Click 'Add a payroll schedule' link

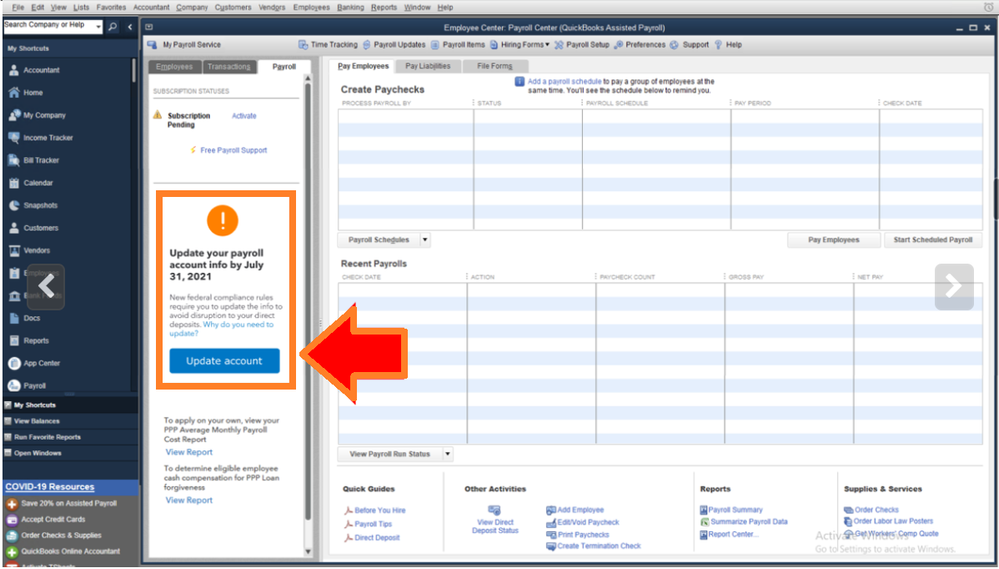[x=564, y=82]
